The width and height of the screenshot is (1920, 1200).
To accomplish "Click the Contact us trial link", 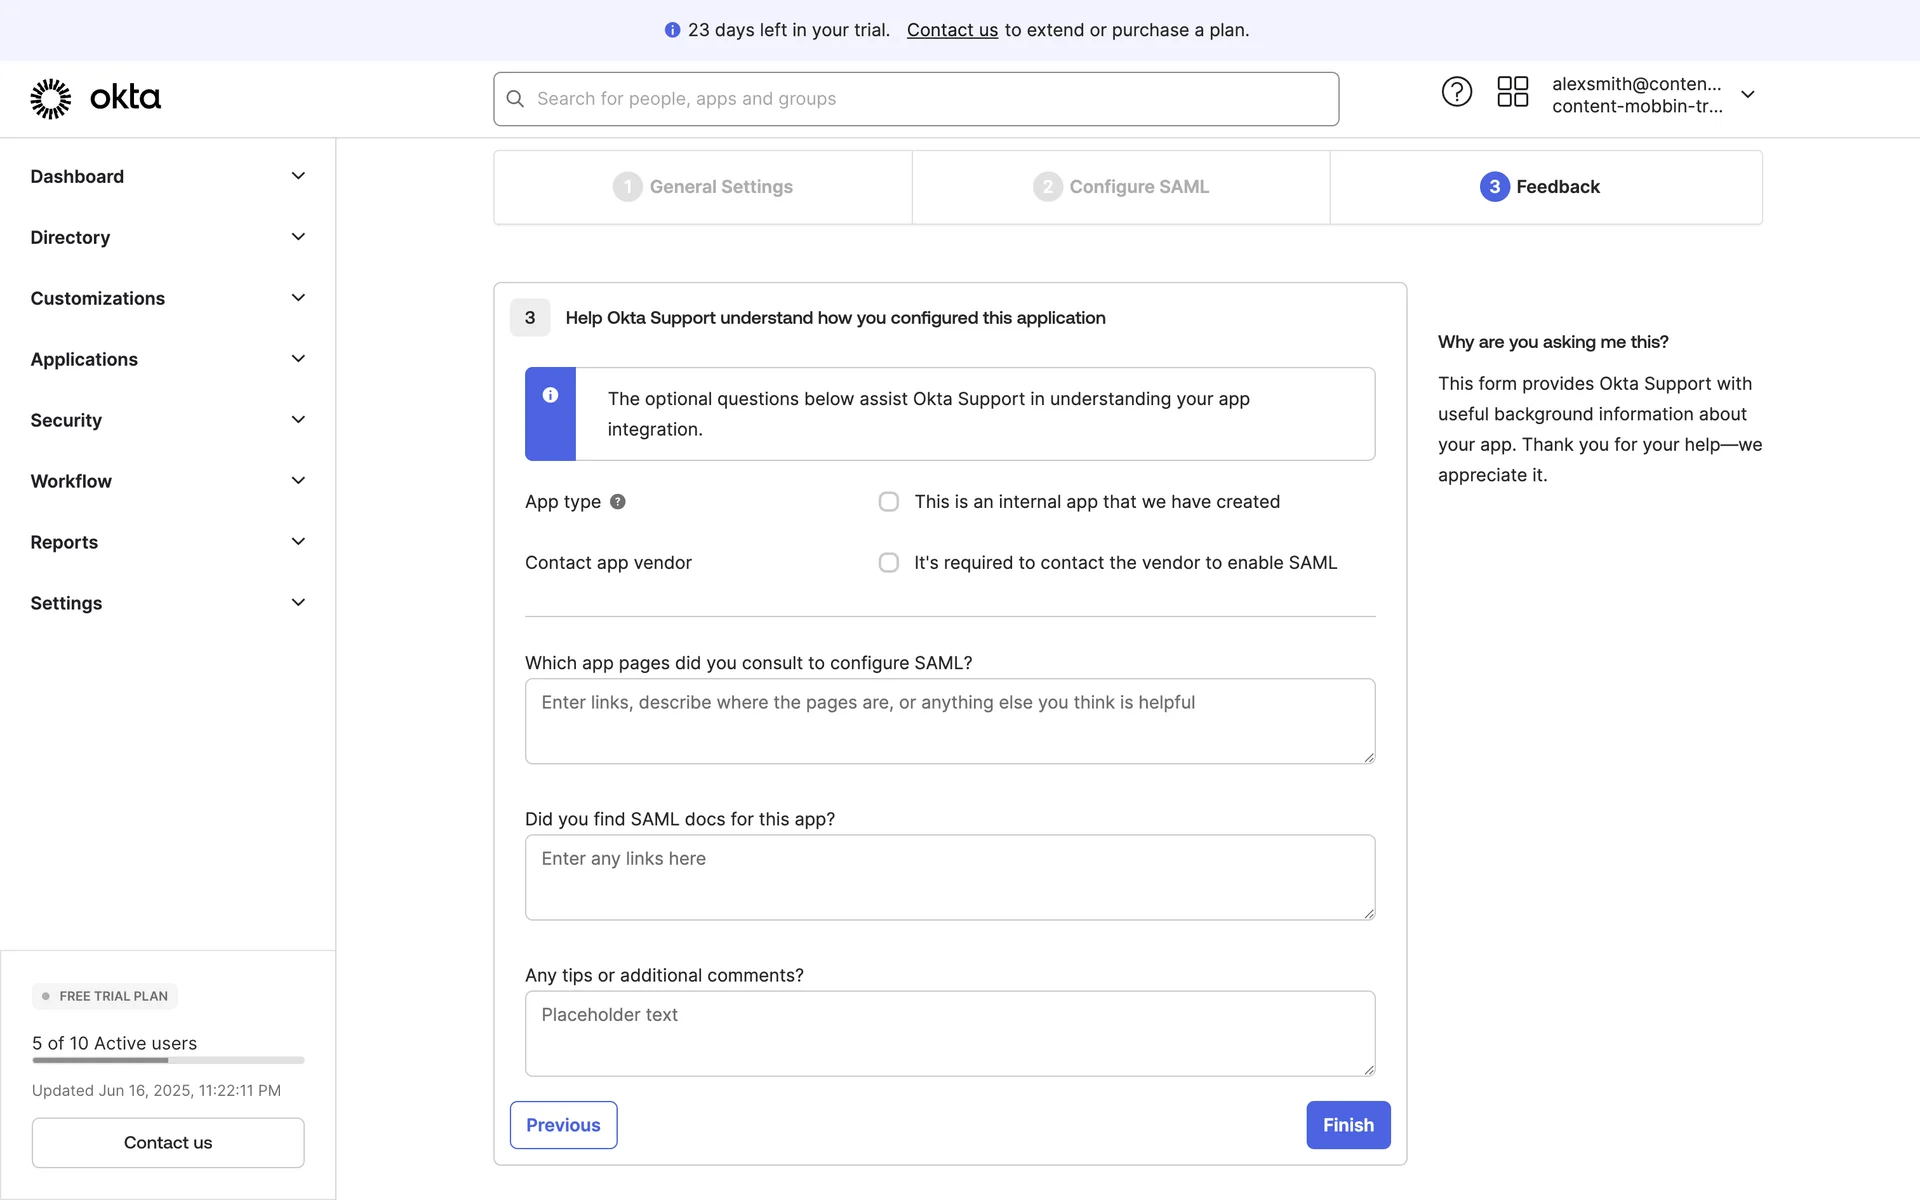I will [952, 30].
